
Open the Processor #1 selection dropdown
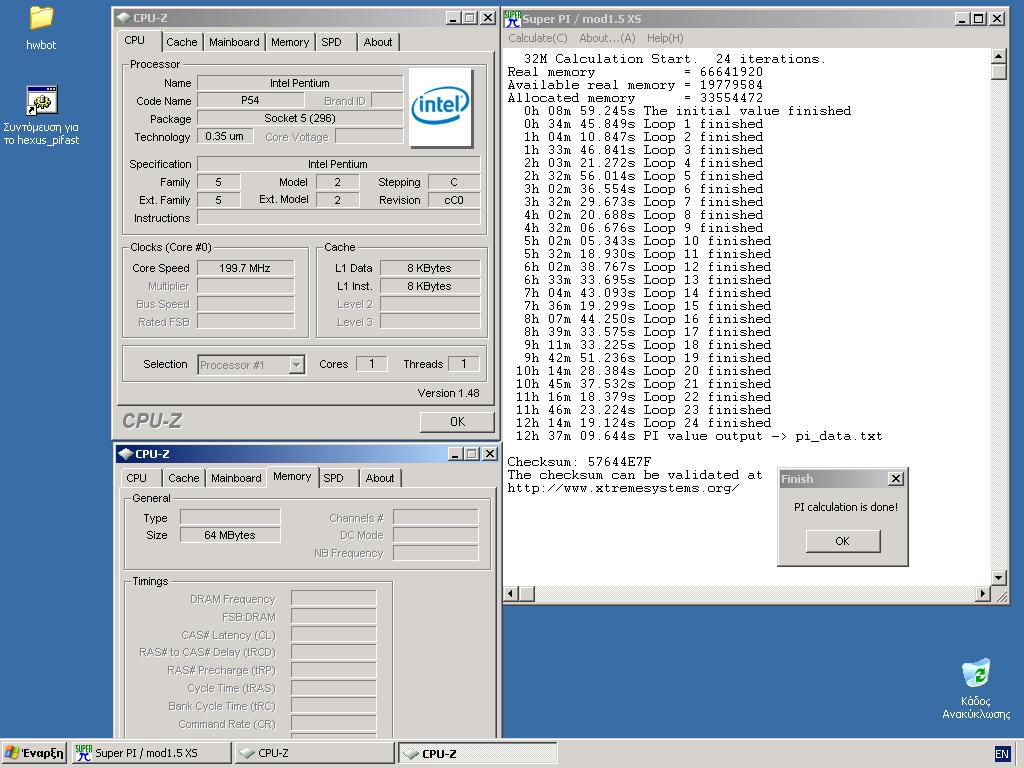tap(296, 364)
